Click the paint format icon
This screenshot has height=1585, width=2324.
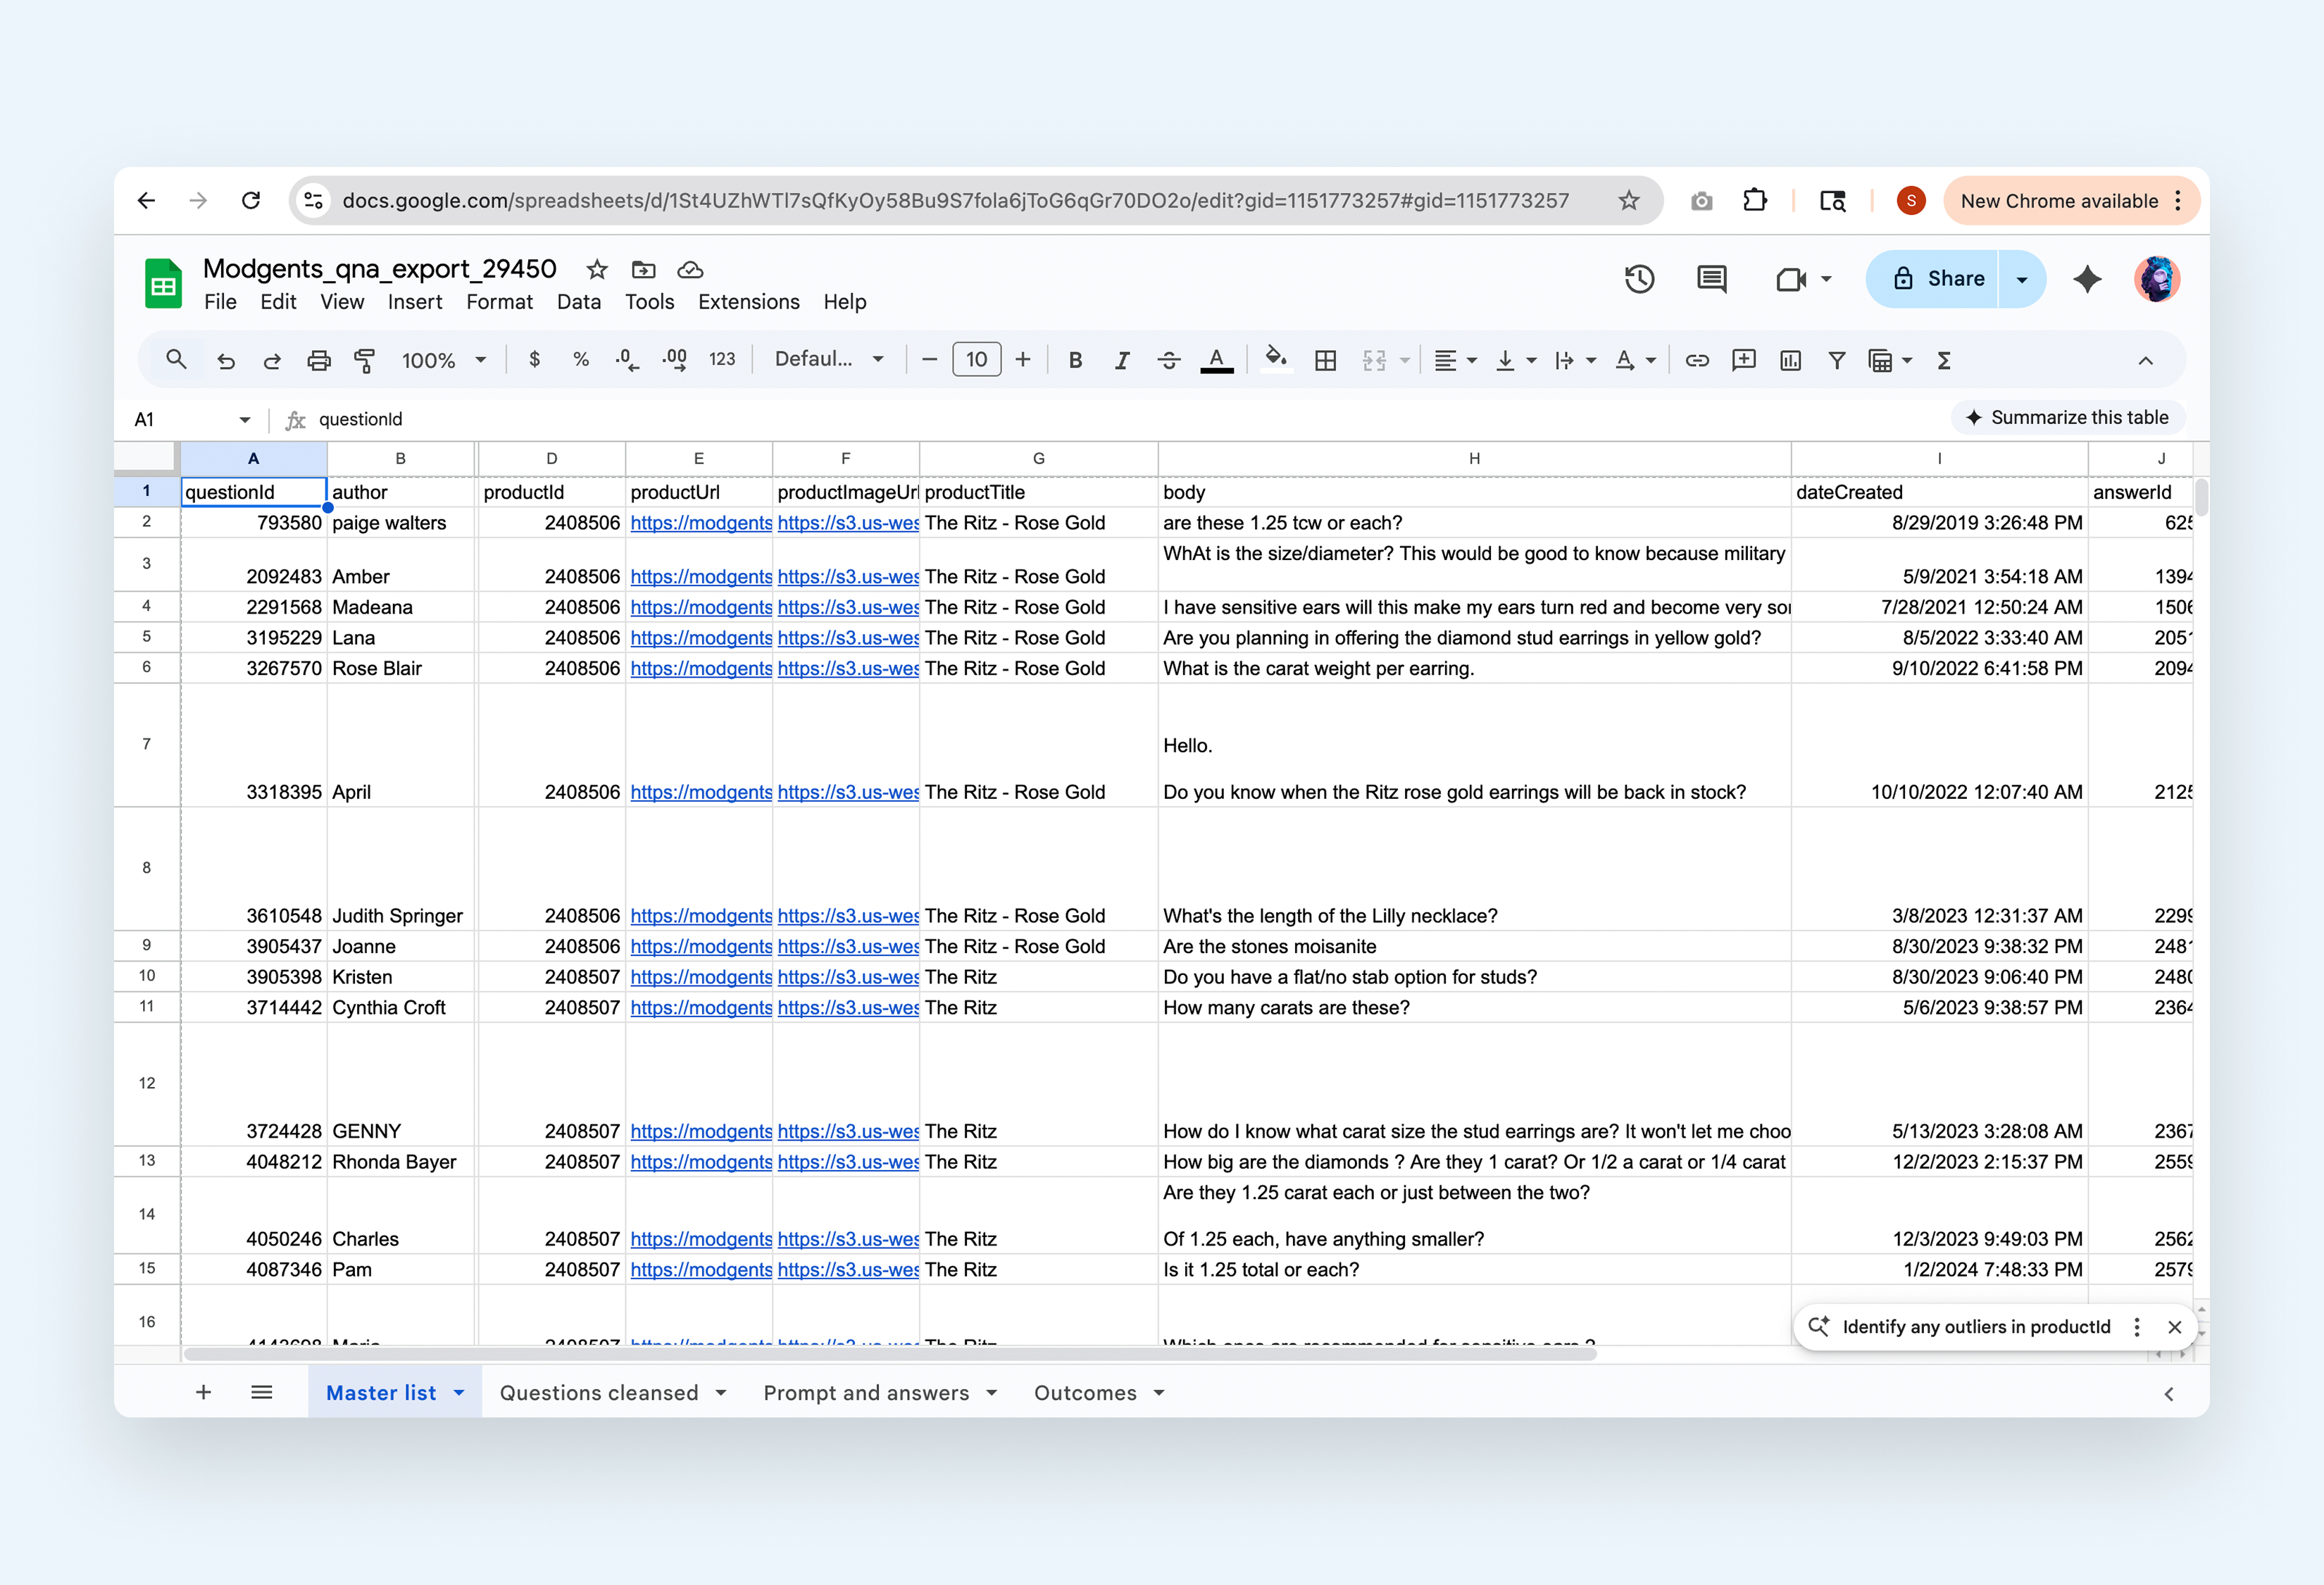tap(365, 360)
